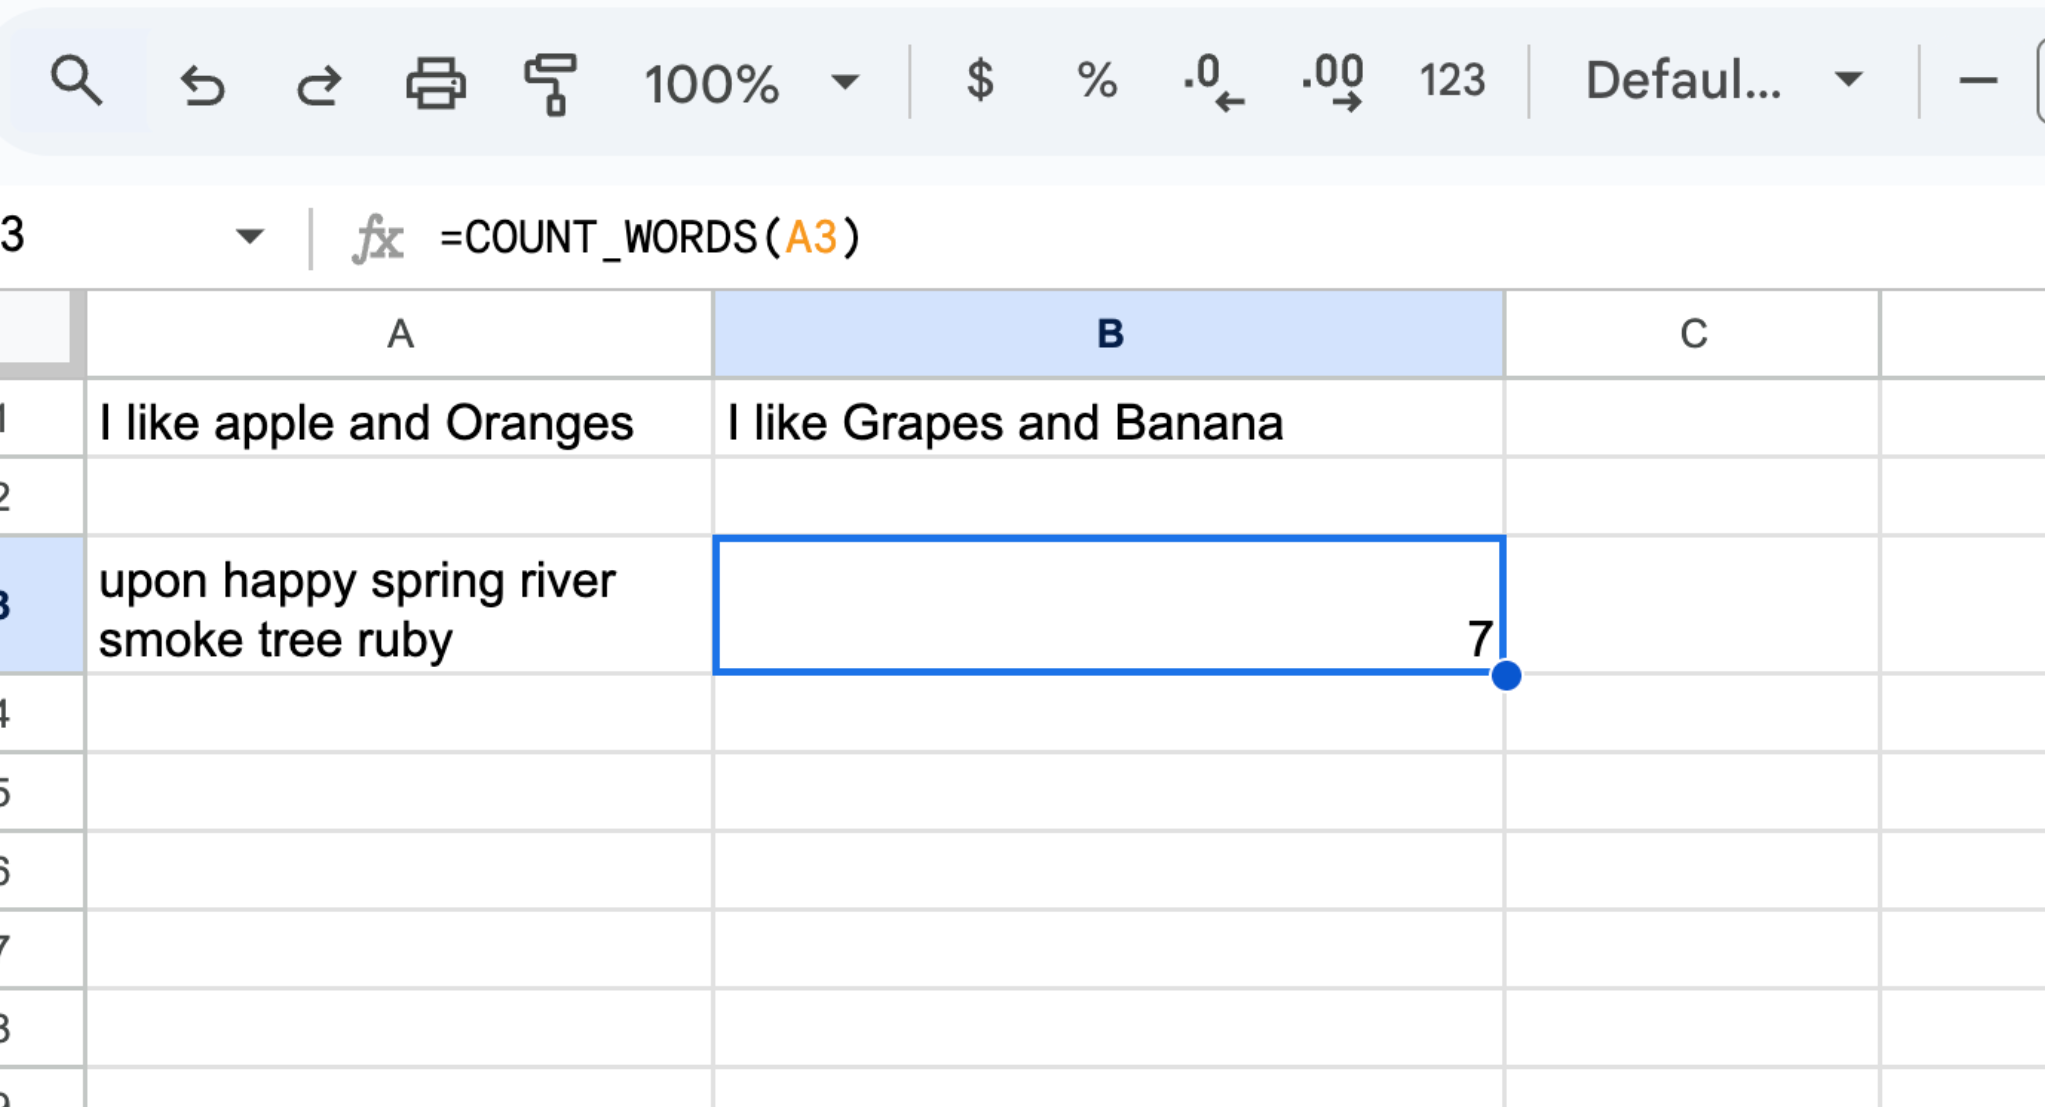
Task: Format cell as percent
Action: (x=1096, y=81)
